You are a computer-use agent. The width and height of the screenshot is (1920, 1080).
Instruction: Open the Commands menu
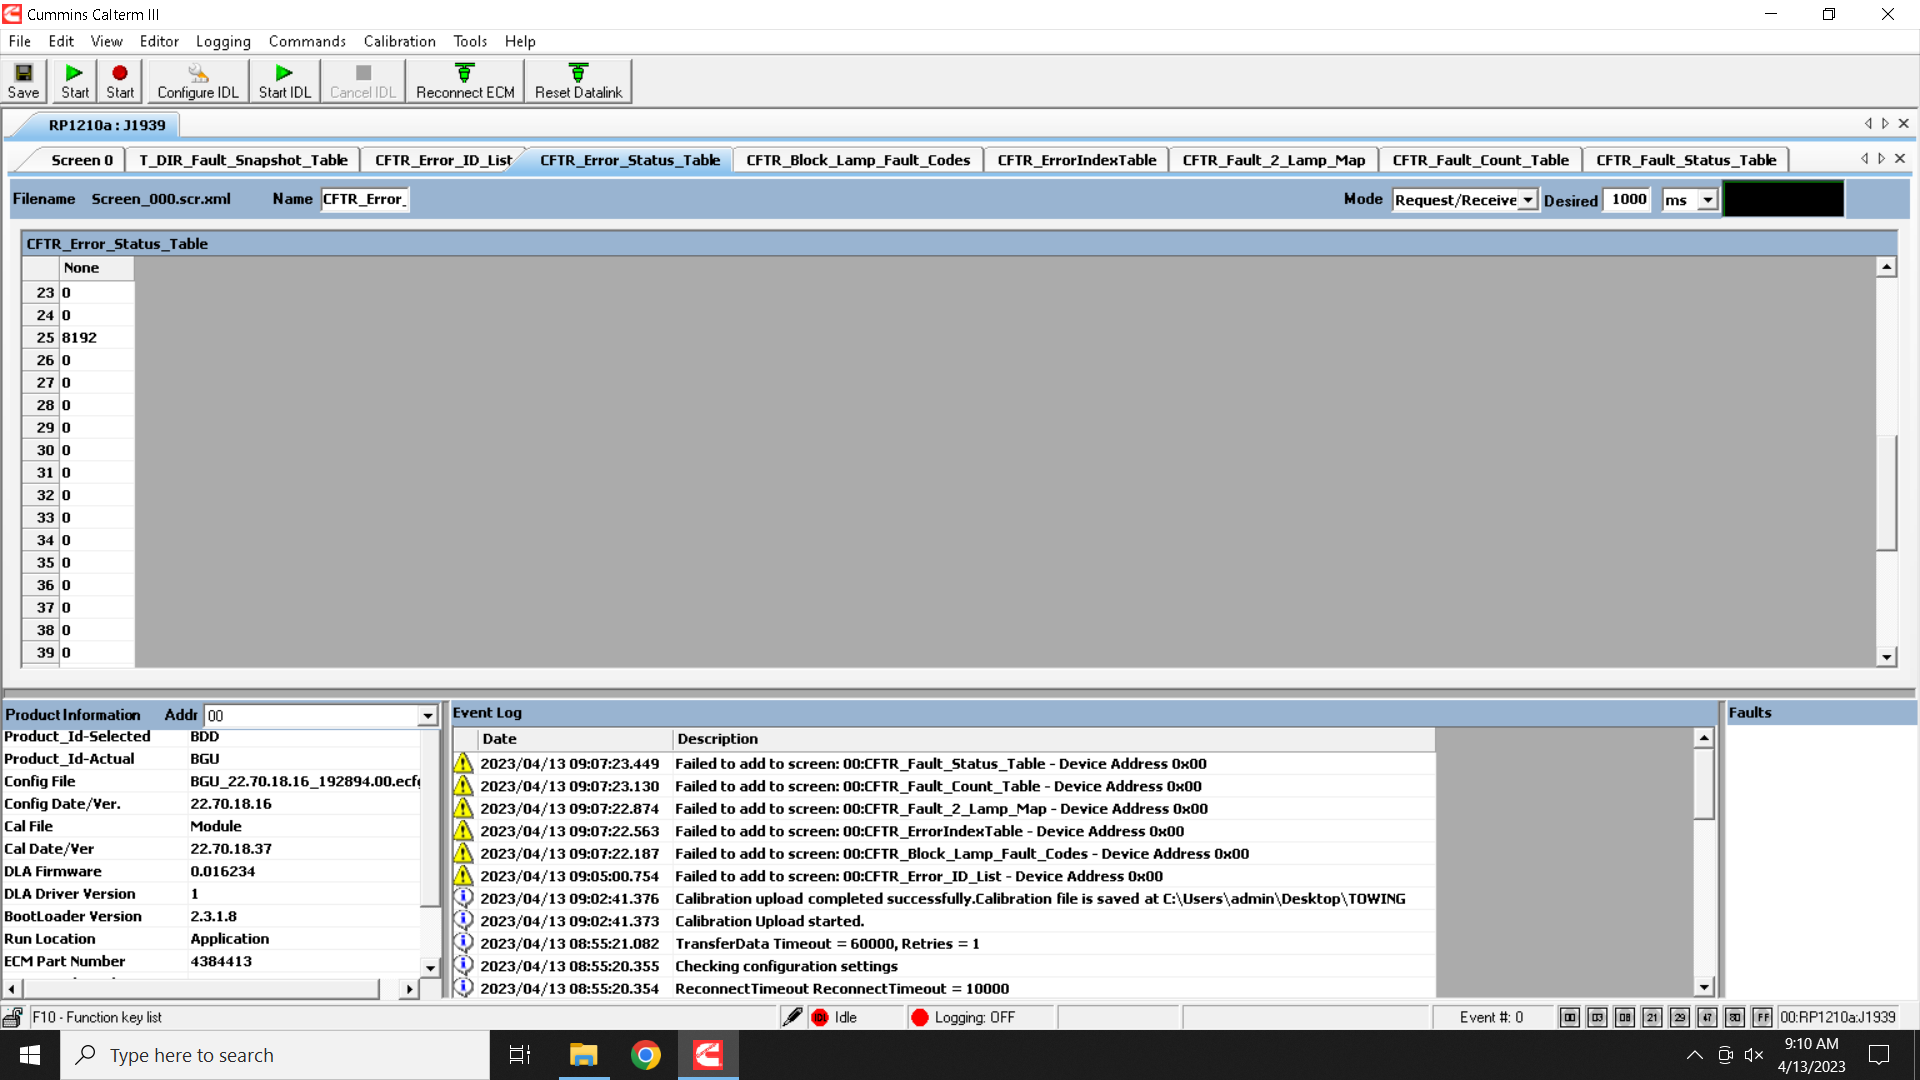point(307,41)
